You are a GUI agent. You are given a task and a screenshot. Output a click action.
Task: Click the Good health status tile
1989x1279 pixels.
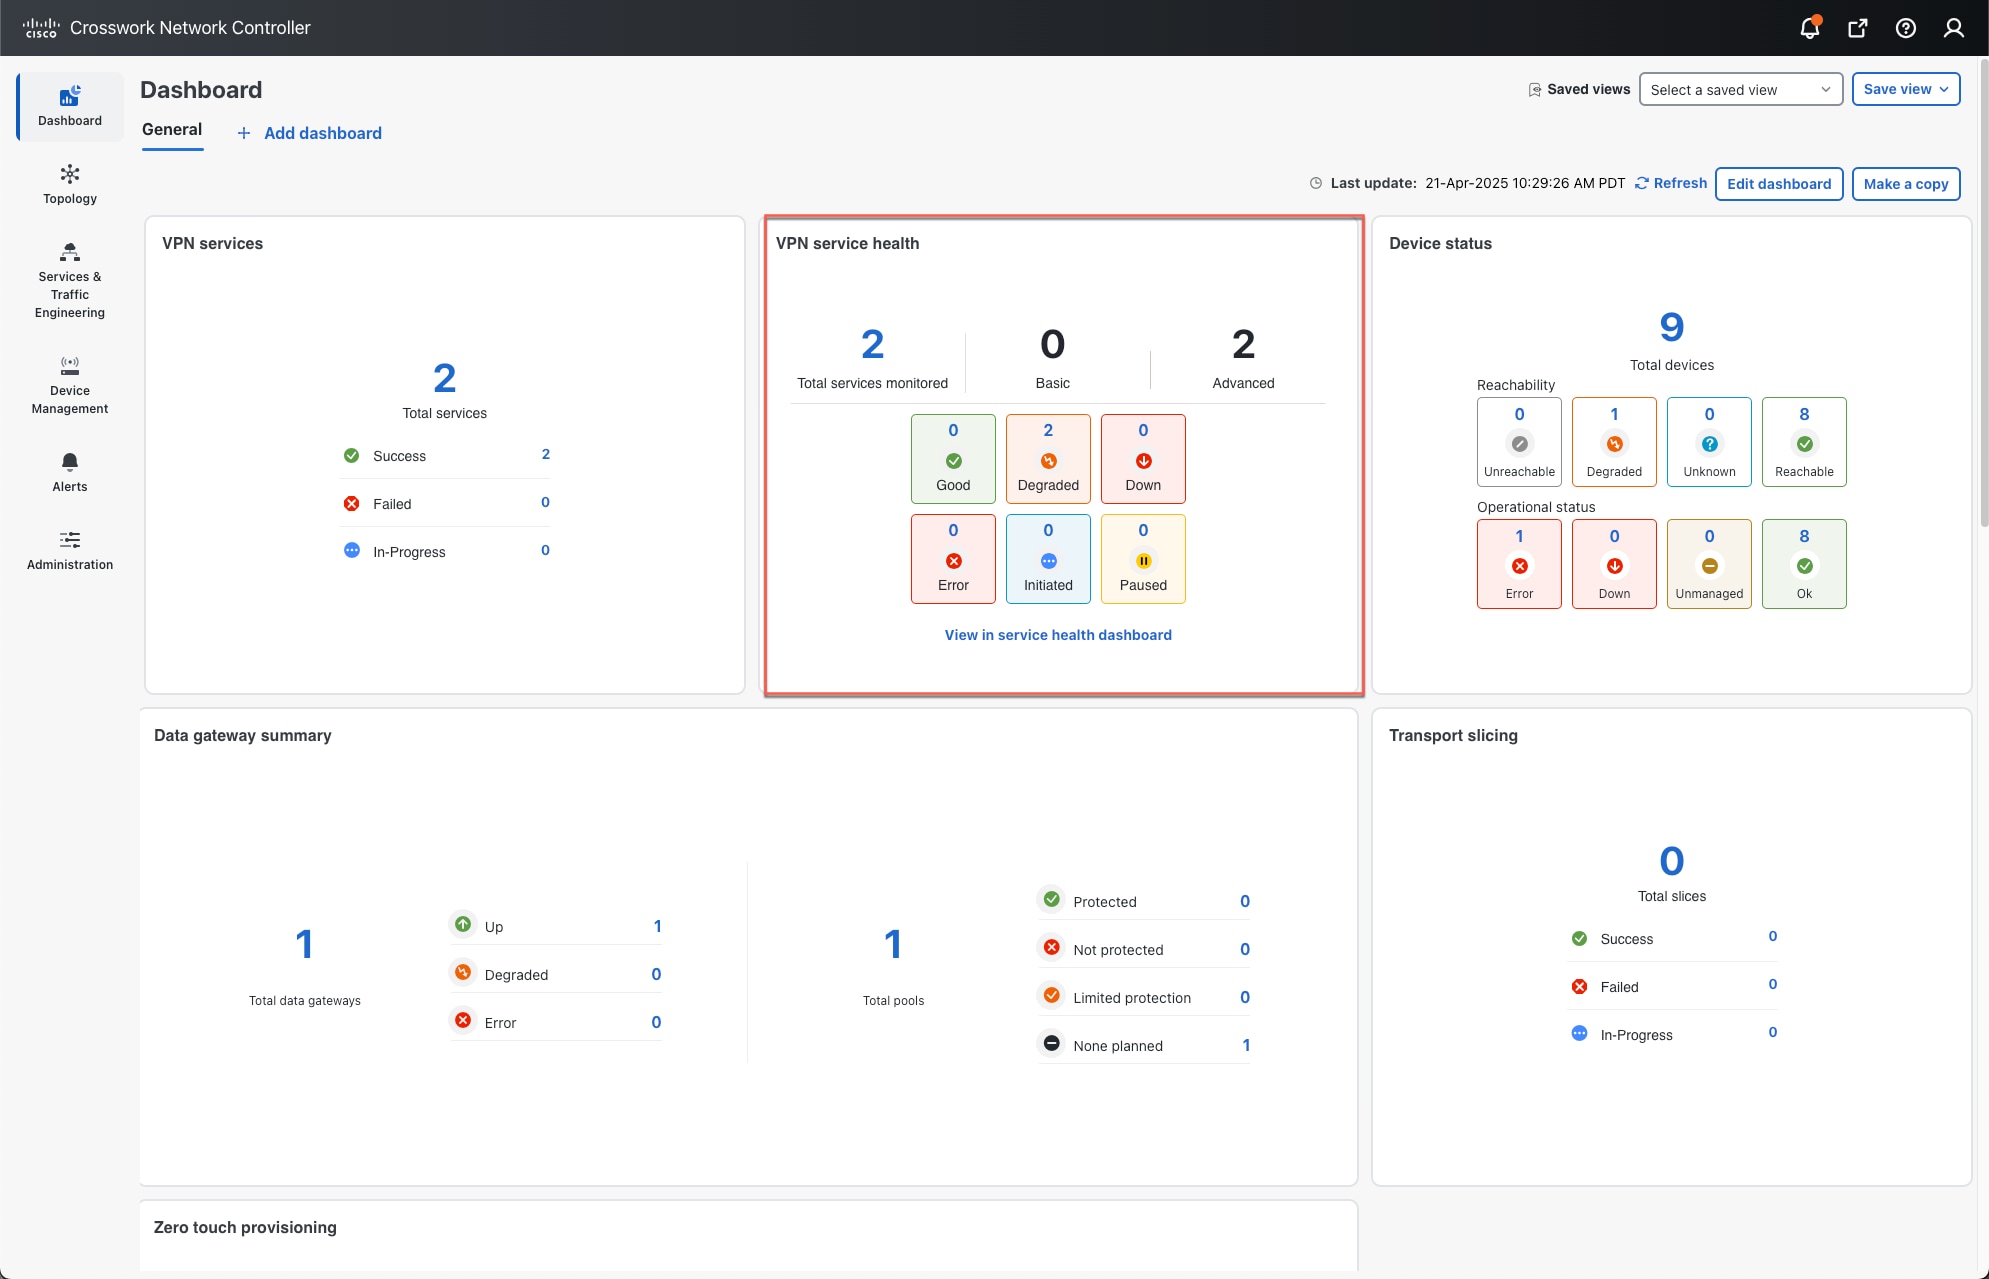click(953, 458)
